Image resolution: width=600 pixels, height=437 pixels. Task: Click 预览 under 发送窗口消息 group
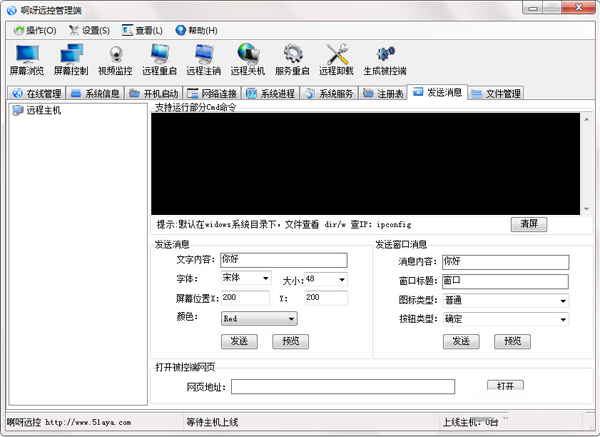(x=512, y=341)
